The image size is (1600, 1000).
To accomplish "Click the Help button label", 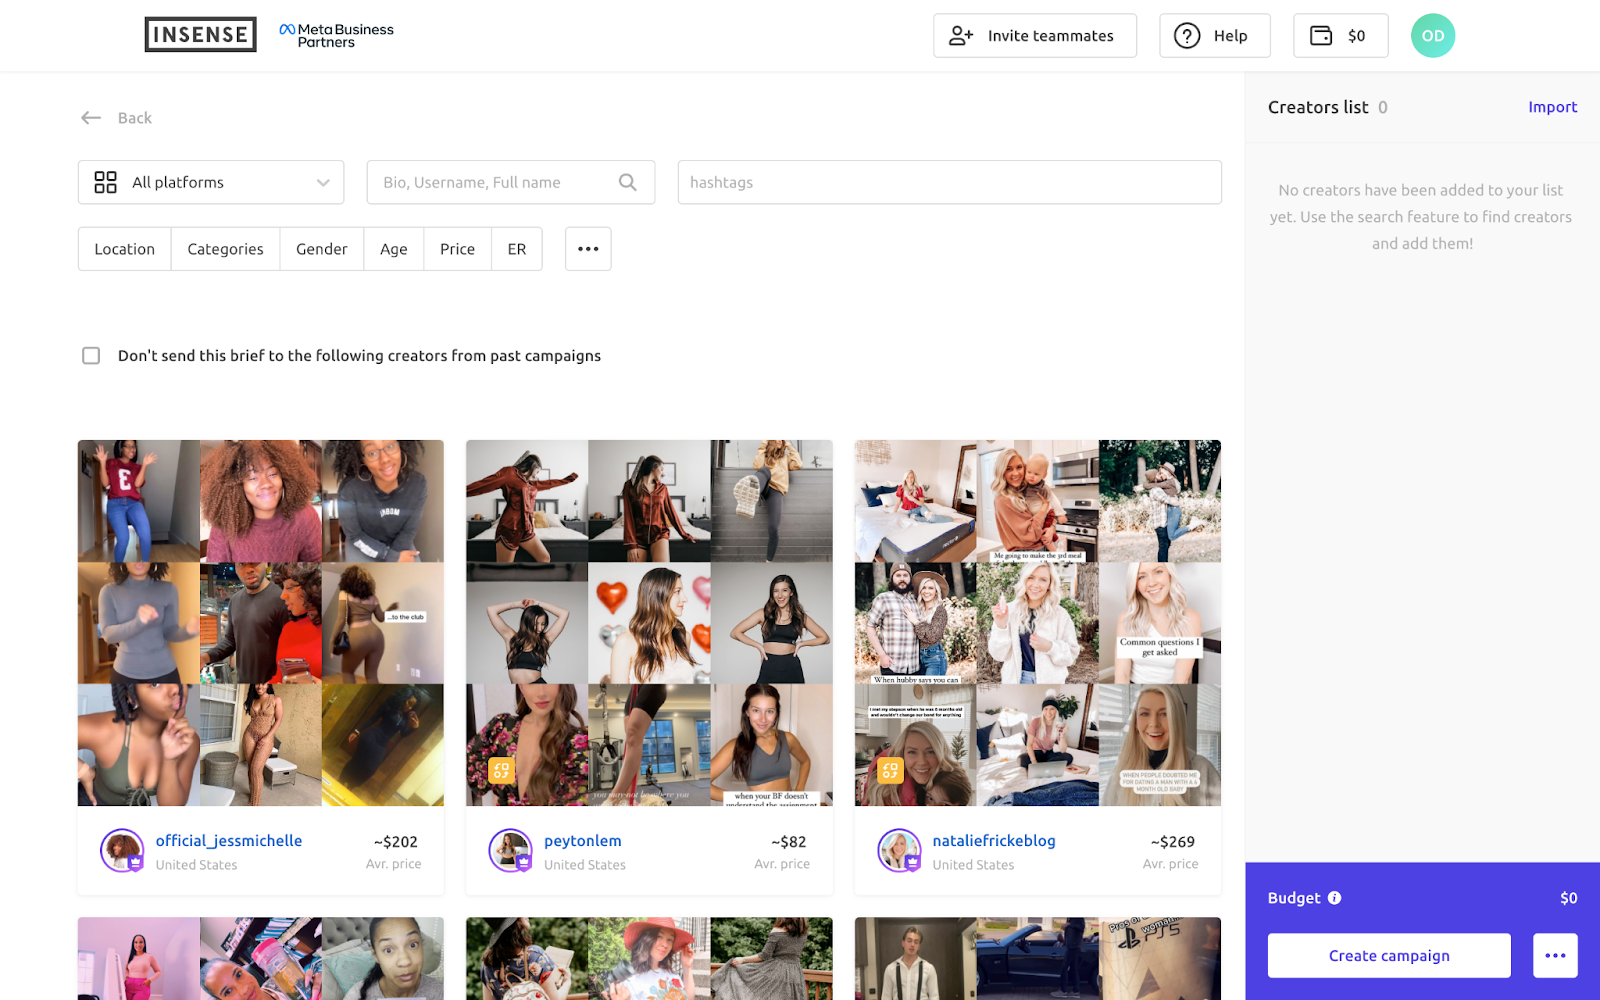I will pyautogui.click(x=1231, y=36).
